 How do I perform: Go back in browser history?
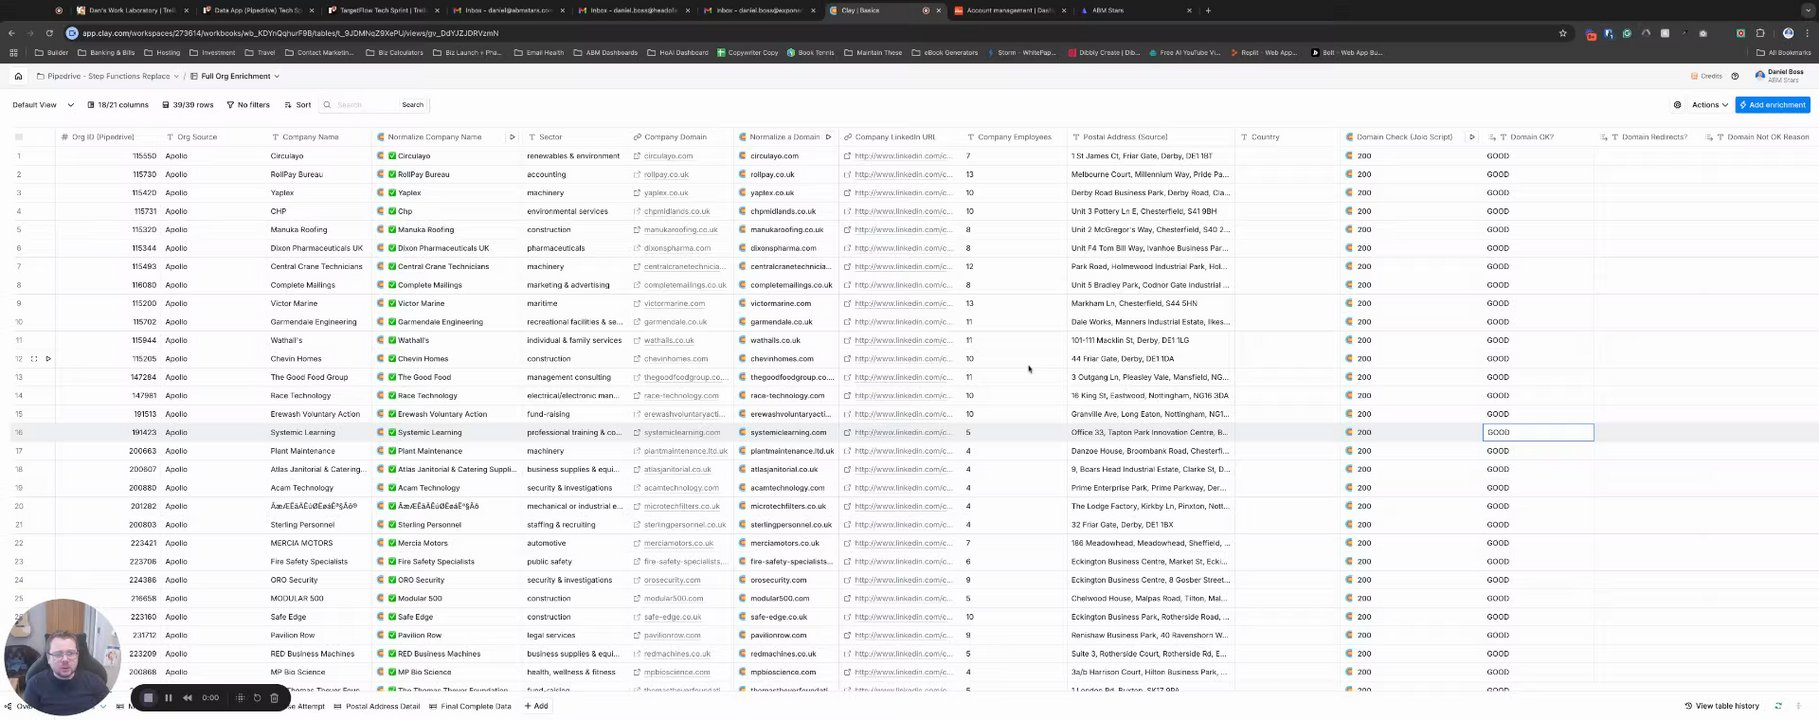[13, 33]
